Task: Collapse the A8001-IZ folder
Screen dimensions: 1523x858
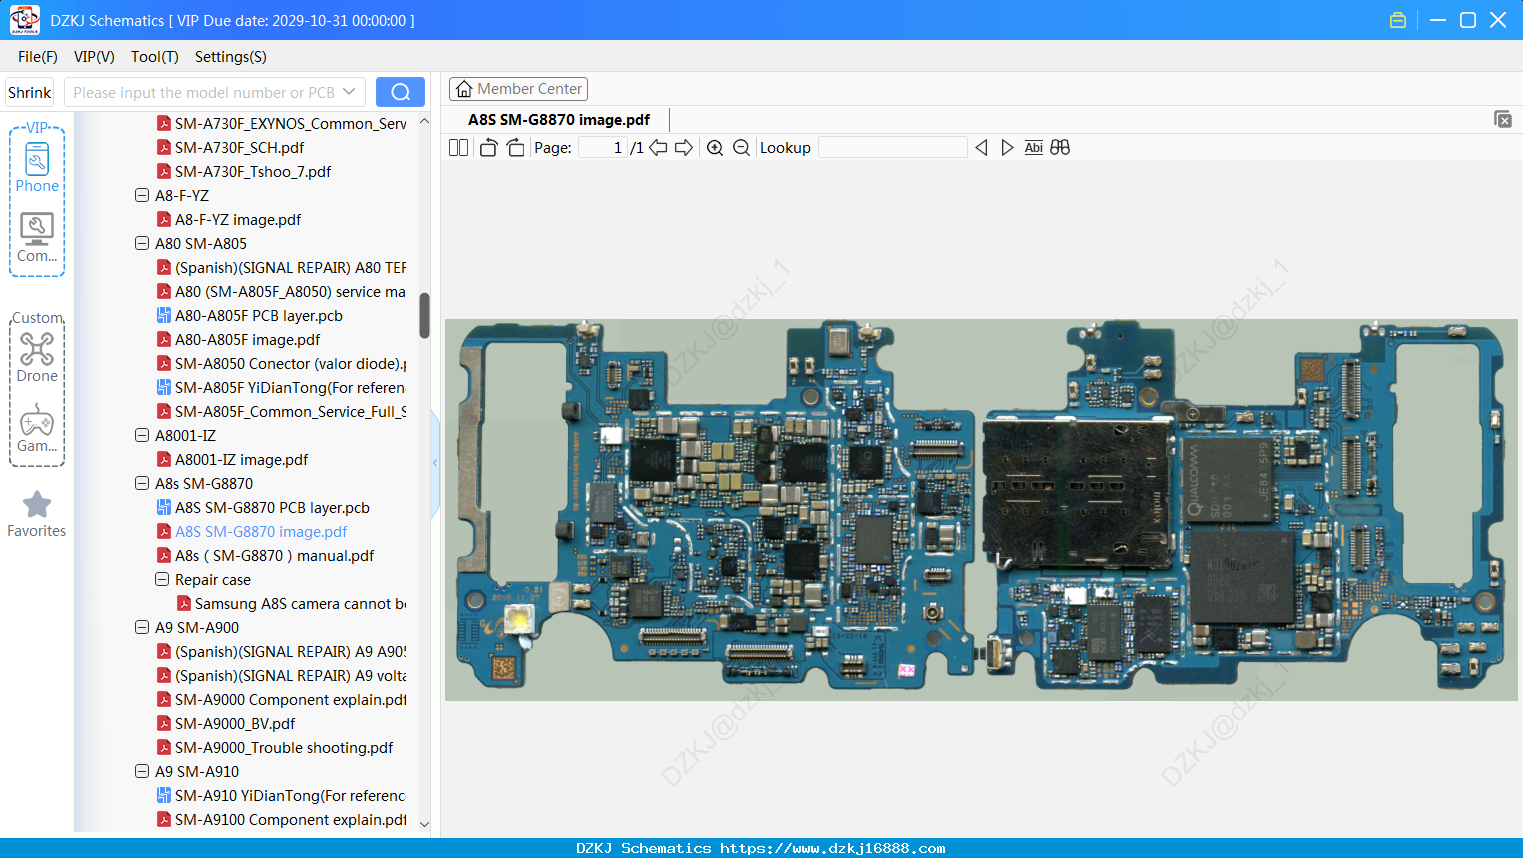Action: 142,436
